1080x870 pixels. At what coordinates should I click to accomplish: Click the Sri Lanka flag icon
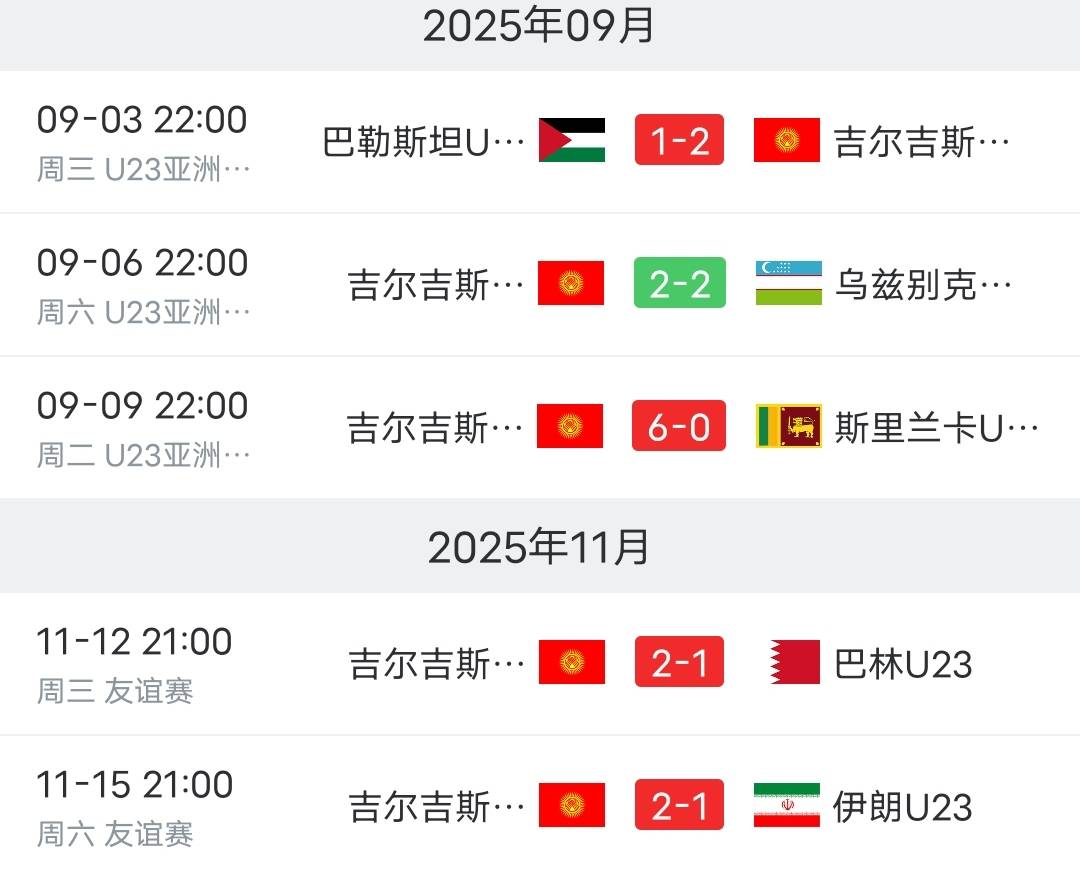tap(788, 426)
